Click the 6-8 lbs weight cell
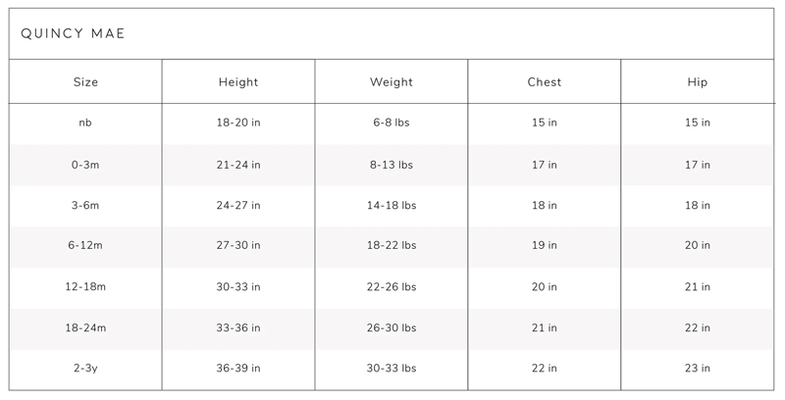The width and height of the screenshot is (785, 400). (391, 123)
